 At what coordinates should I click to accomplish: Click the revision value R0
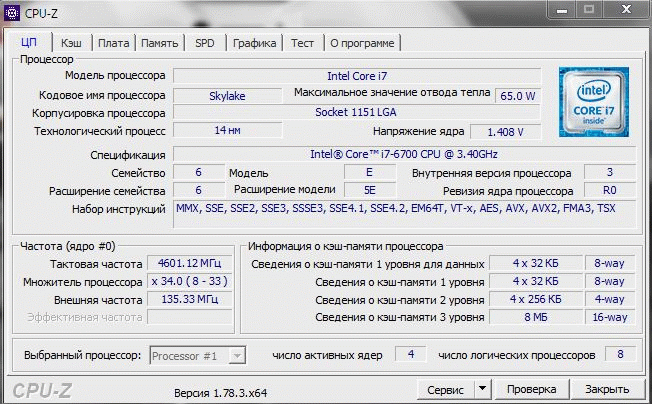click(610, 190)
